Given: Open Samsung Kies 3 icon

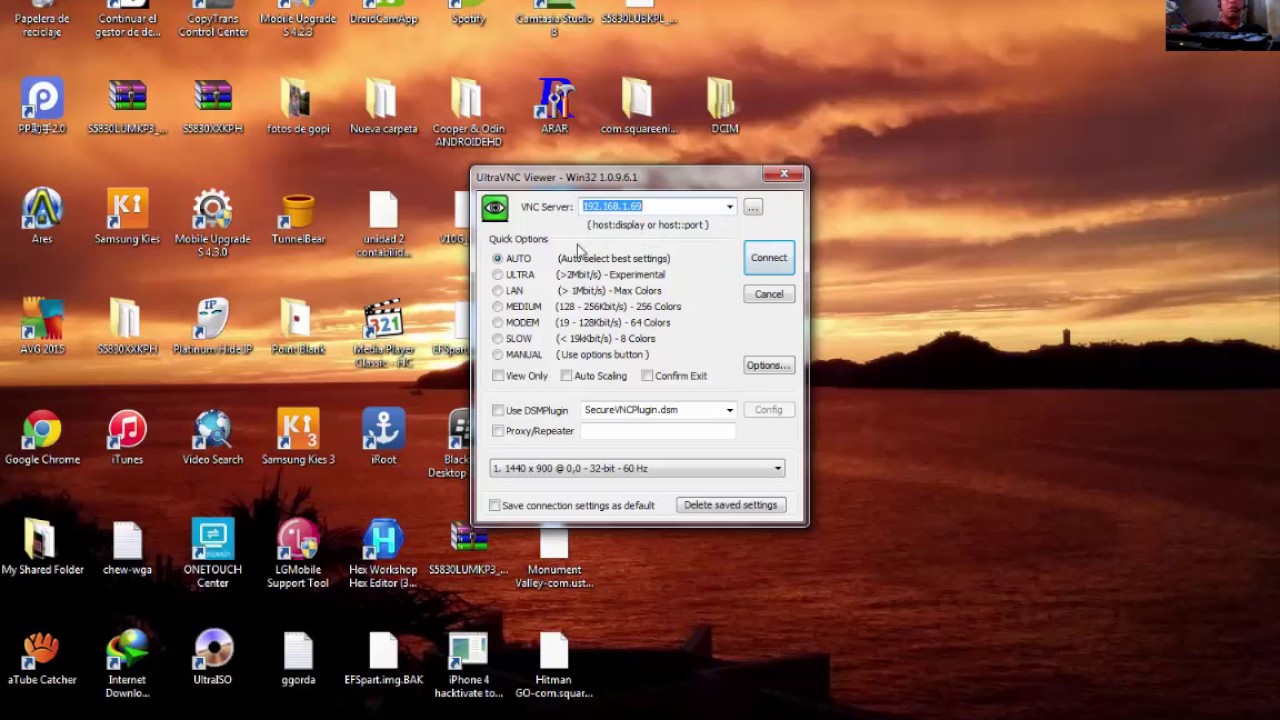Looking at the screenshot, I should pos(298,436).
